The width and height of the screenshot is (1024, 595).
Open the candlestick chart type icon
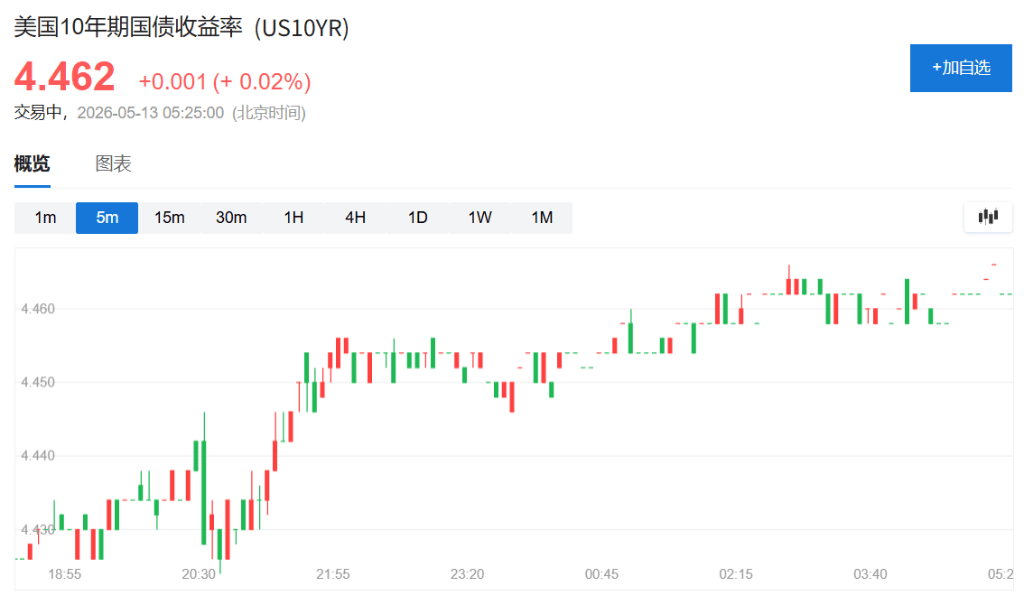pyautogui.click(x=988, y=217)
